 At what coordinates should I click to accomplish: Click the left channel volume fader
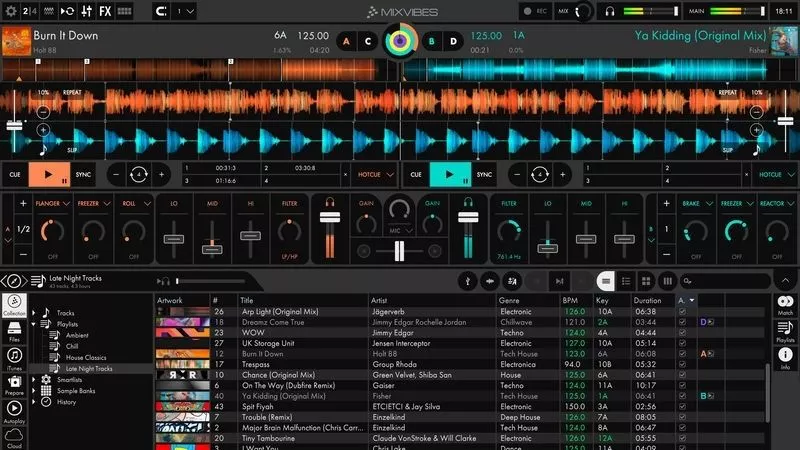pyautogui.click(x=330, y=218)
